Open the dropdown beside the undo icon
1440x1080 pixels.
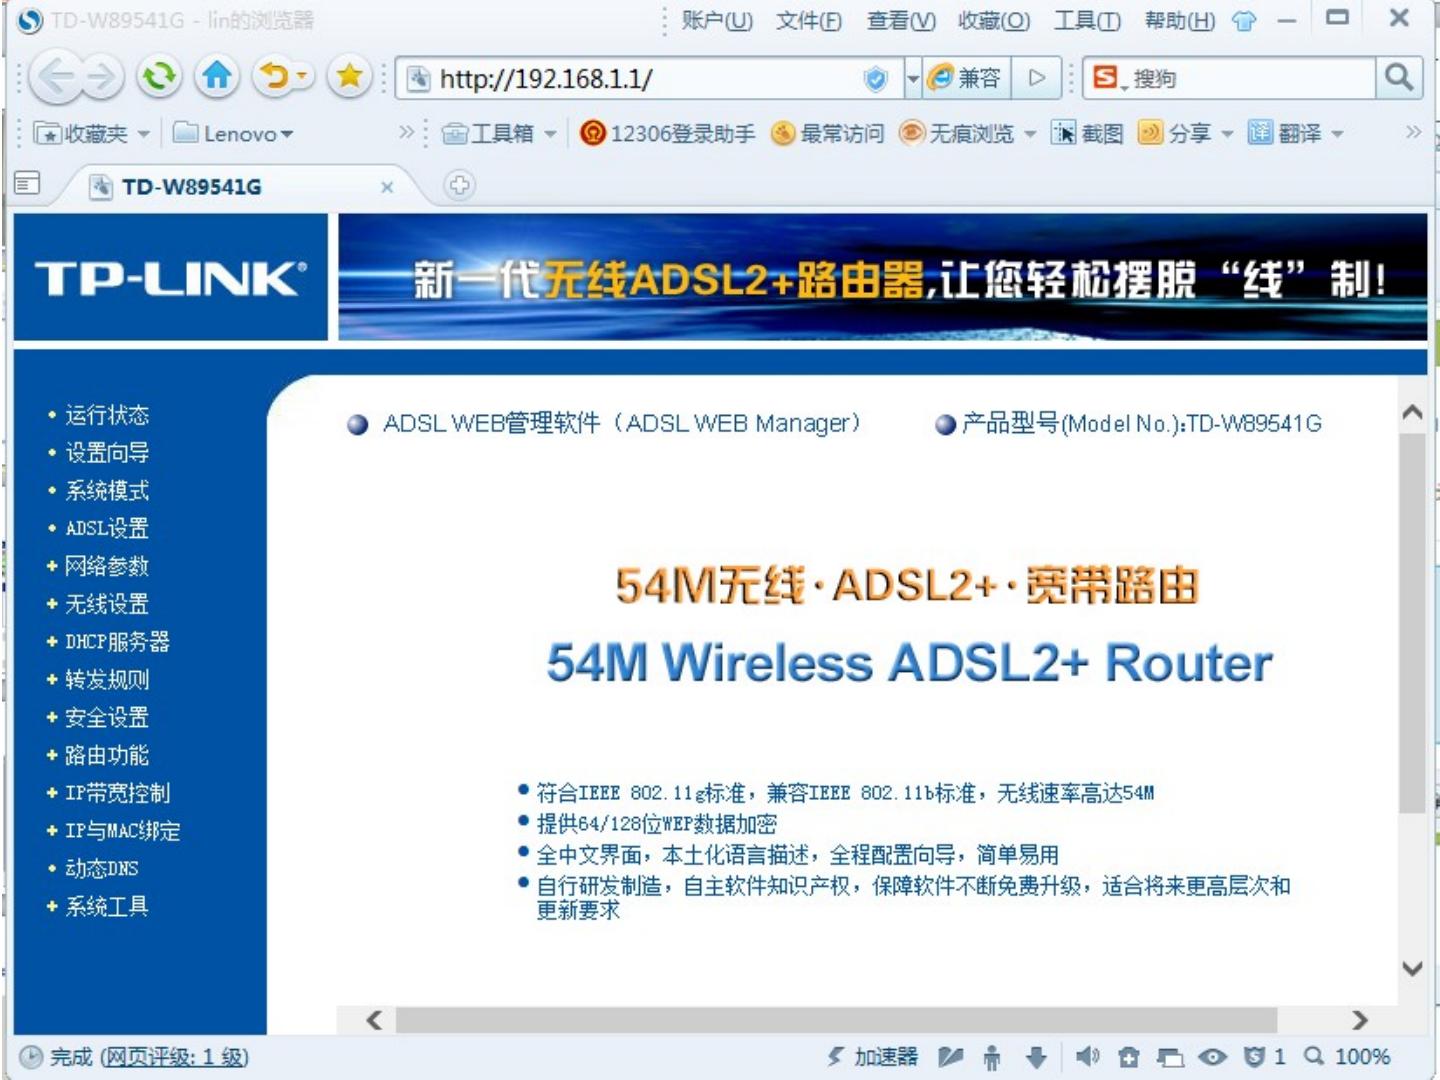[303, 76]
